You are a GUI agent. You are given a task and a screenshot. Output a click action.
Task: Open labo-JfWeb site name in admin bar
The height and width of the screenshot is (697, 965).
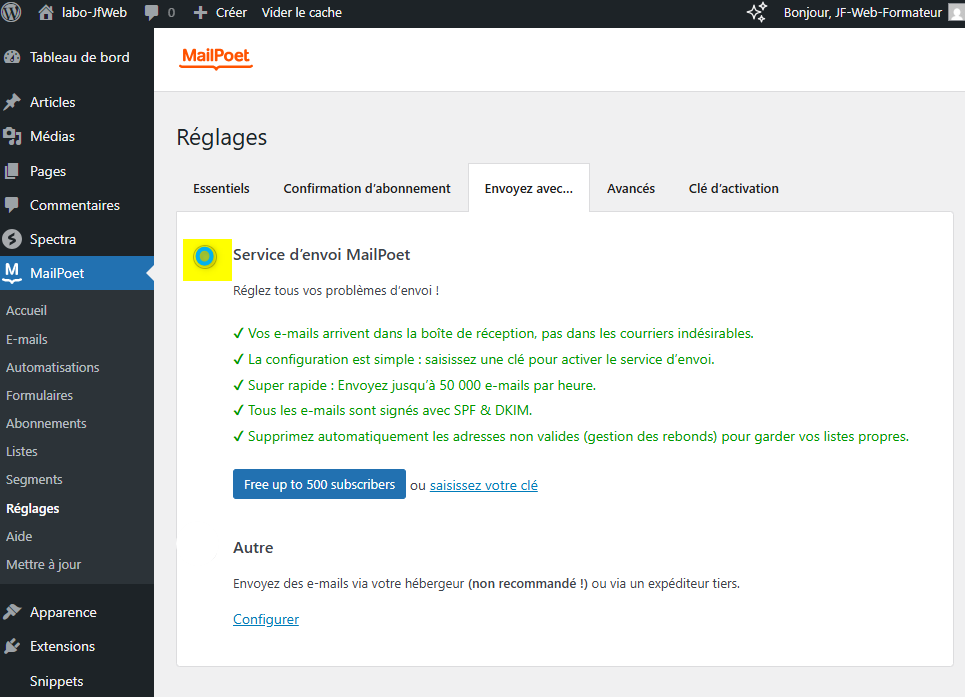click(94, 12)
